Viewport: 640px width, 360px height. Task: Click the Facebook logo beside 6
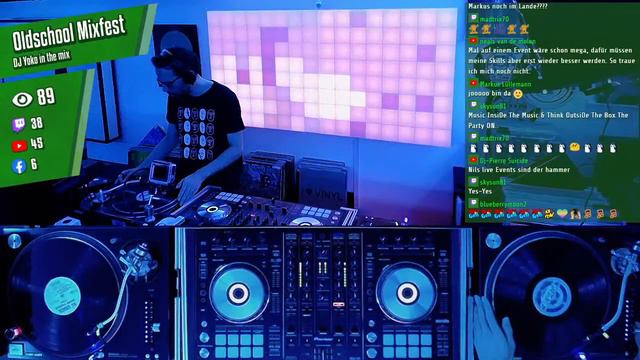(19, 166)
